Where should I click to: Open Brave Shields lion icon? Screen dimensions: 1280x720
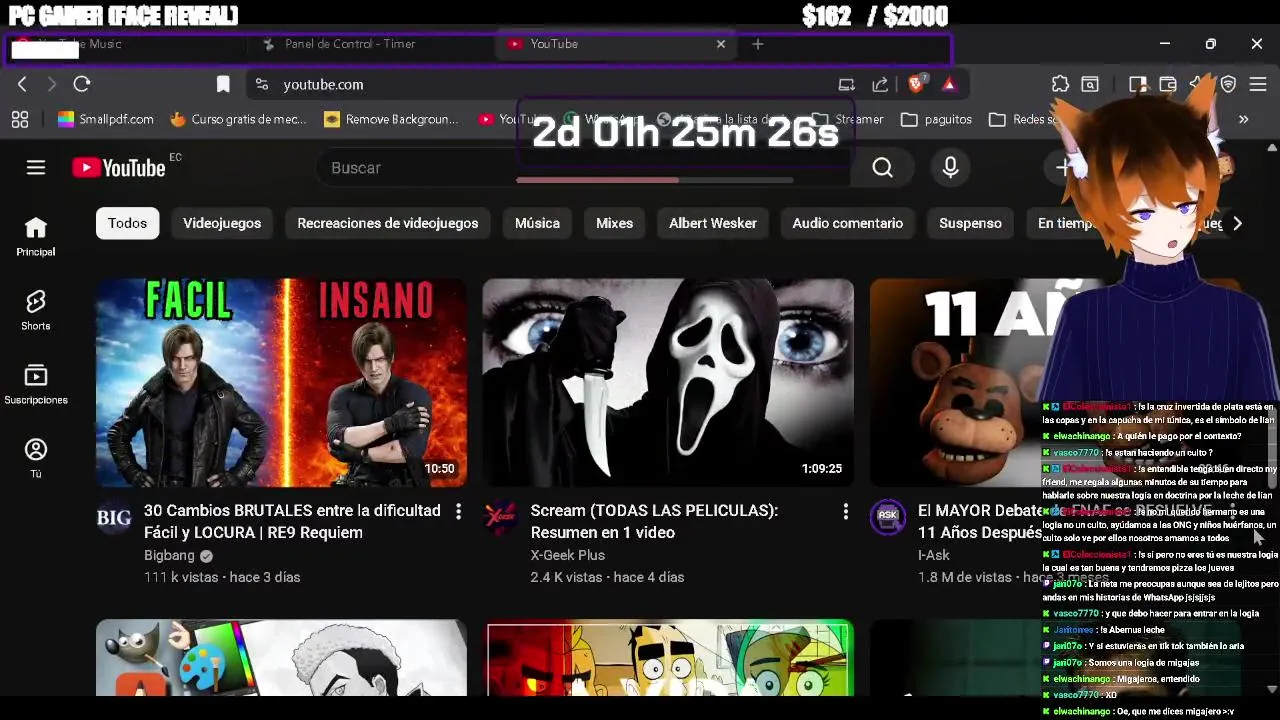(x=916, y=84)
